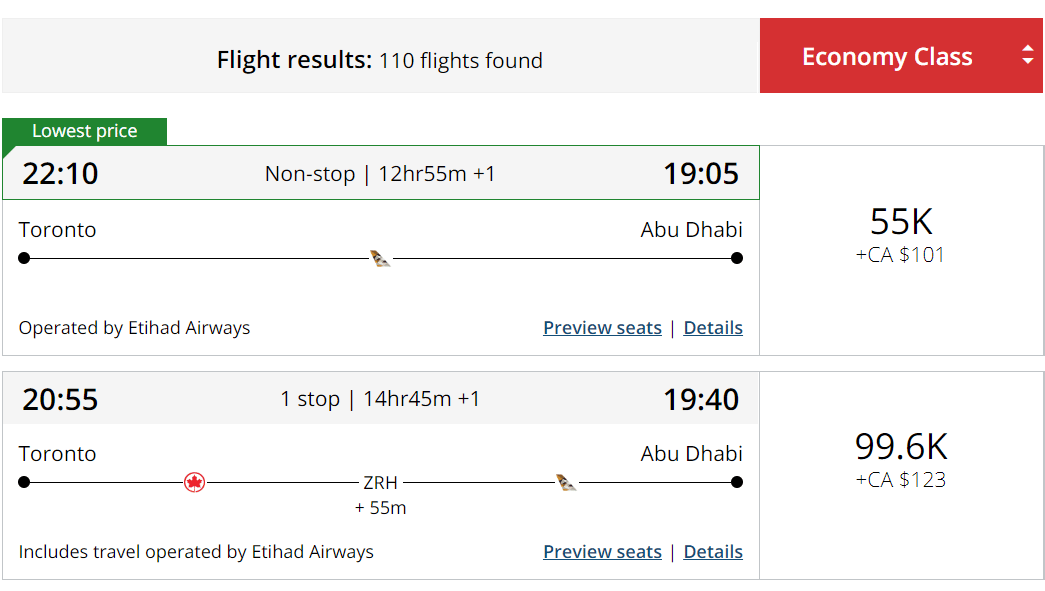Click Abu Dhabi arrival dot of 19:40 flight
This screenshot has width=1045, height=591.
coord(737,482)
